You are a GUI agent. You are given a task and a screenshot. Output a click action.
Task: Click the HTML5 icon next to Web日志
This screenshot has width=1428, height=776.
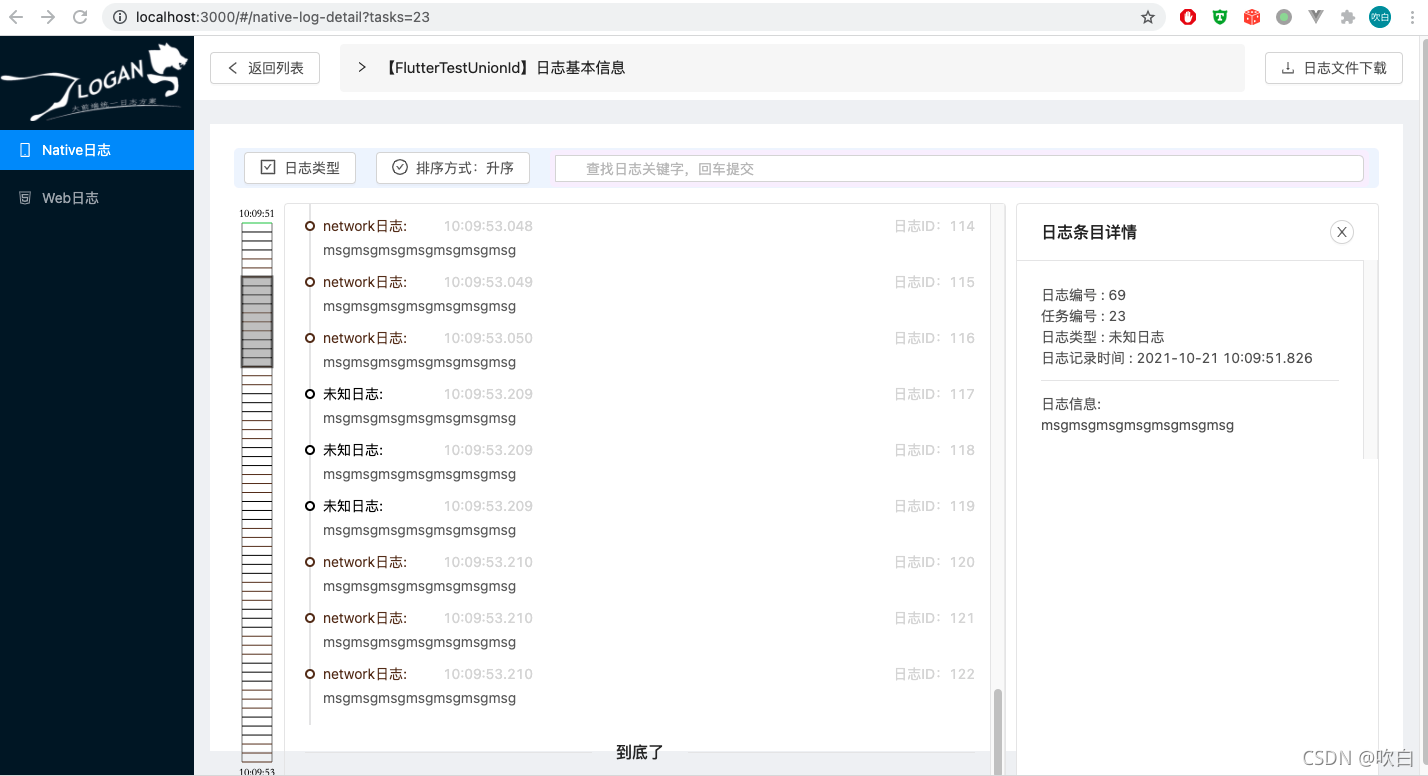[x=24, y=197]
